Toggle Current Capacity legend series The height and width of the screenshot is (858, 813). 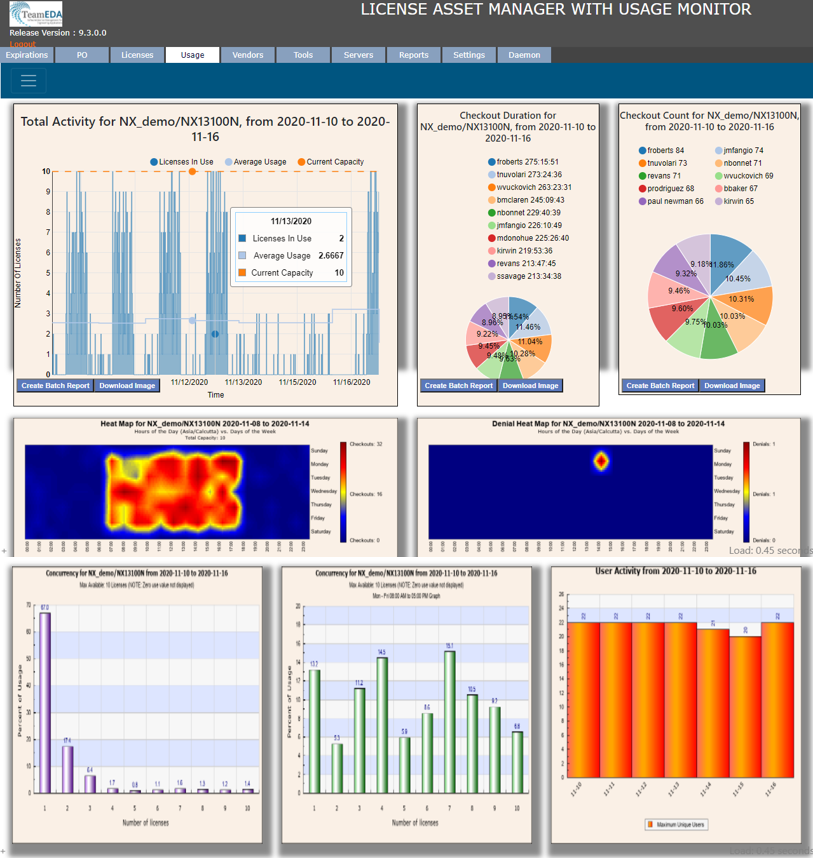point(330,161)
